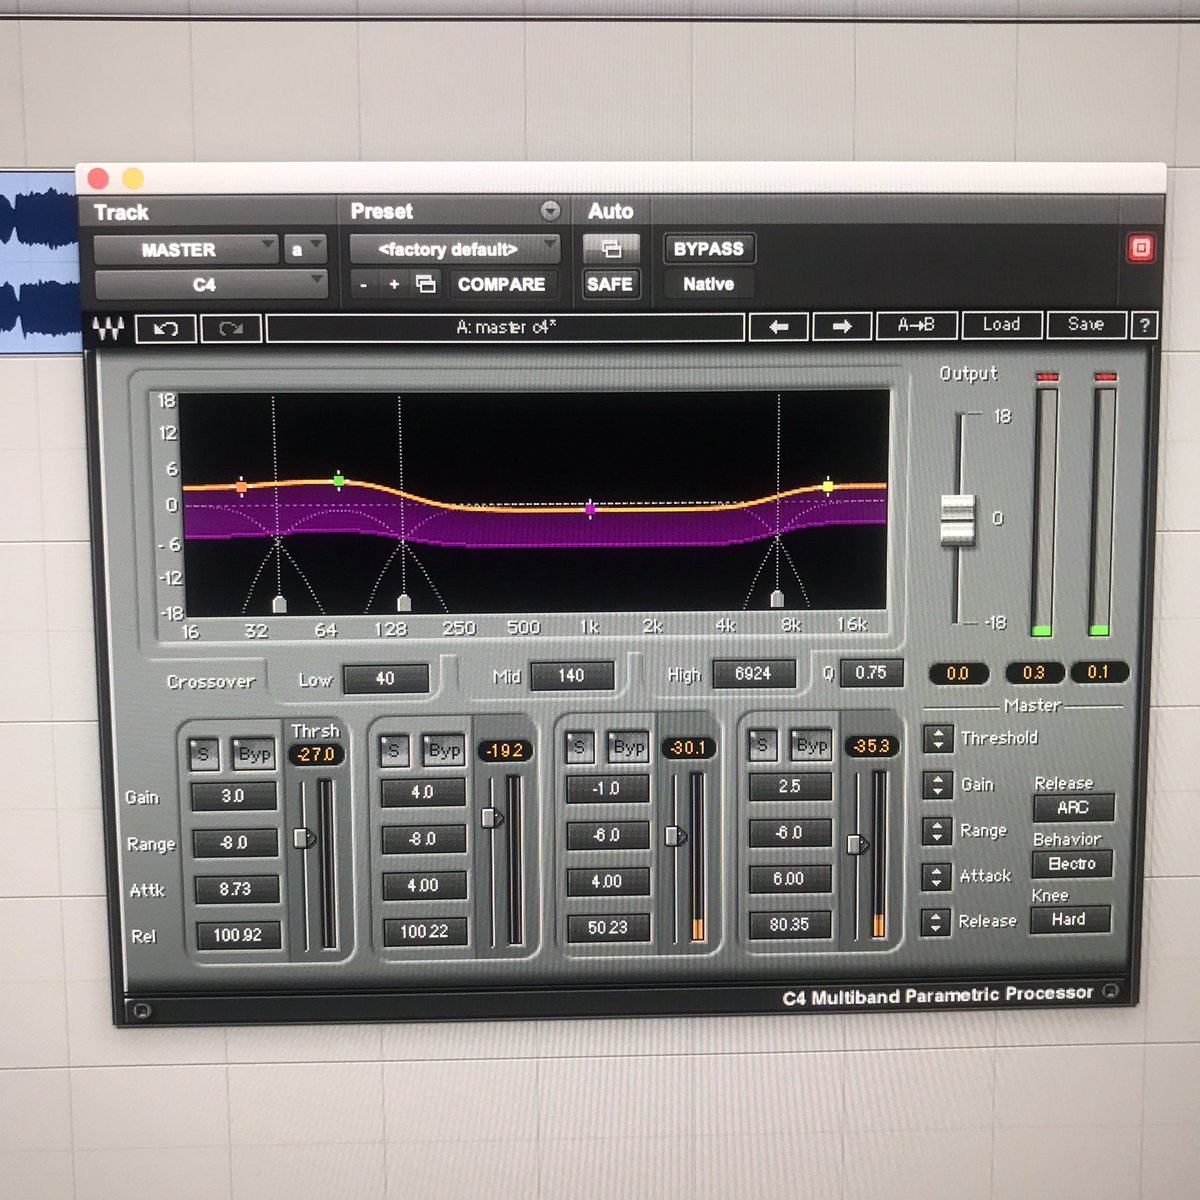The height and width of the screenshot is (1200, 1200).
Task: Undo the last plugin change
Action: click(166, 328)
